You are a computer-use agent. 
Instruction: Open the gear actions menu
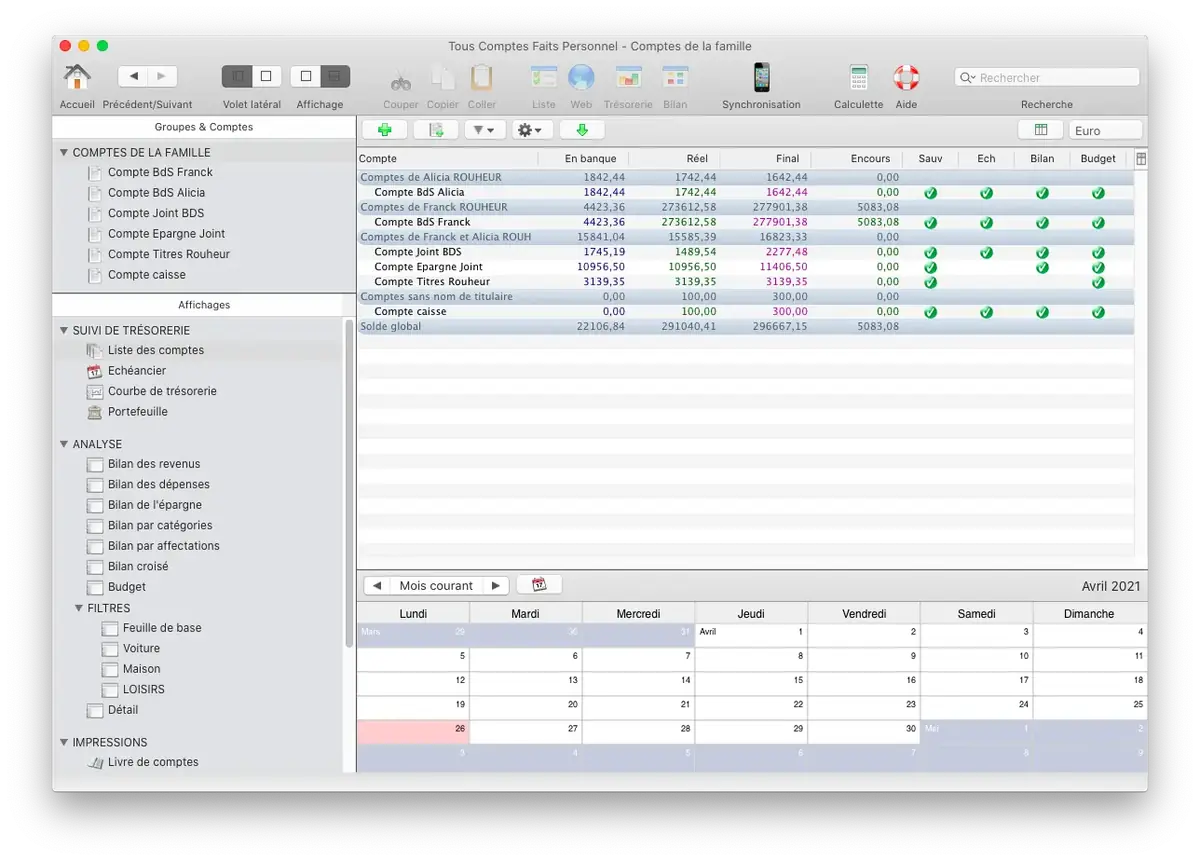pyautogui.click(x=532, y=129)
